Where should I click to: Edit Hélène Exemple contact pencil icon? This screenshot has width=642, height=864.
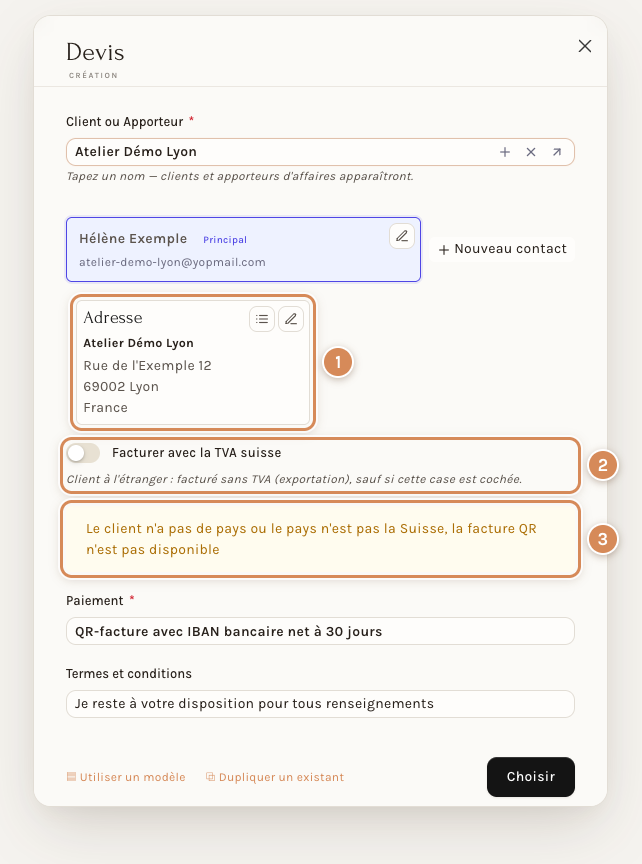(402, 236)
